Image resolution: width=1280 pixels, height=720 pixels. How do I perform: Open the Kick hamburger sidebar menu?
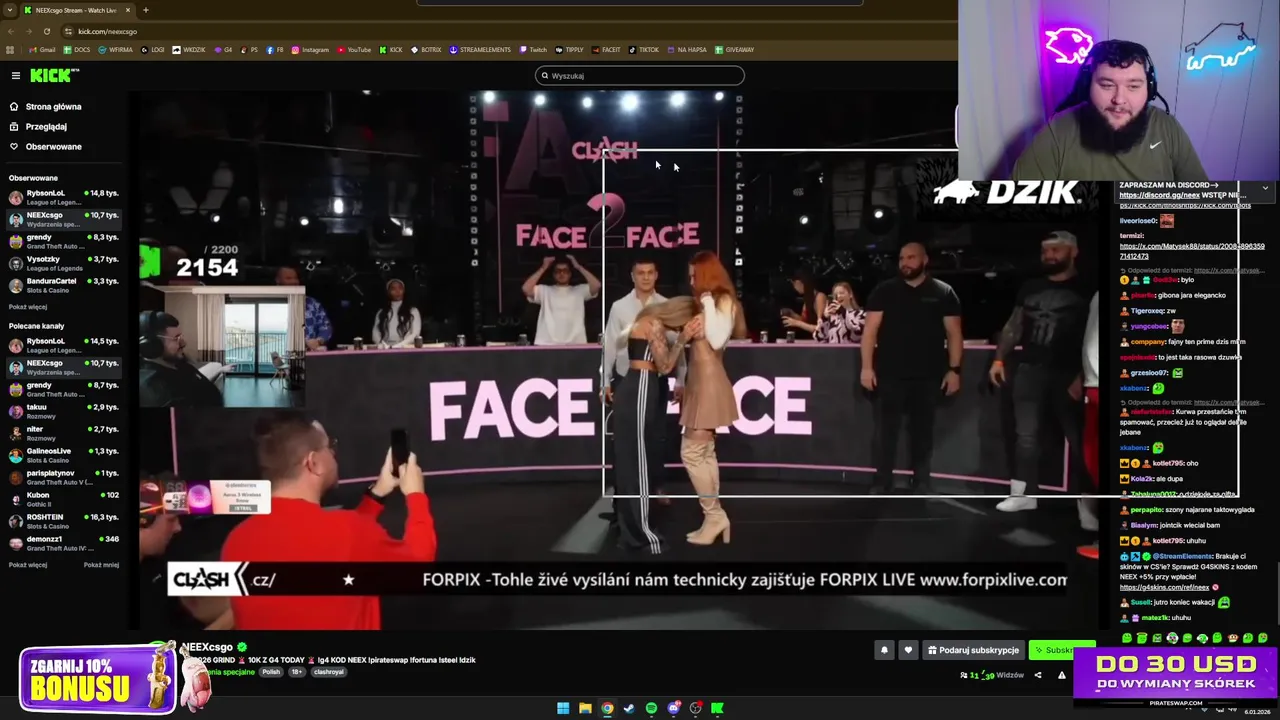coord(15,76)
